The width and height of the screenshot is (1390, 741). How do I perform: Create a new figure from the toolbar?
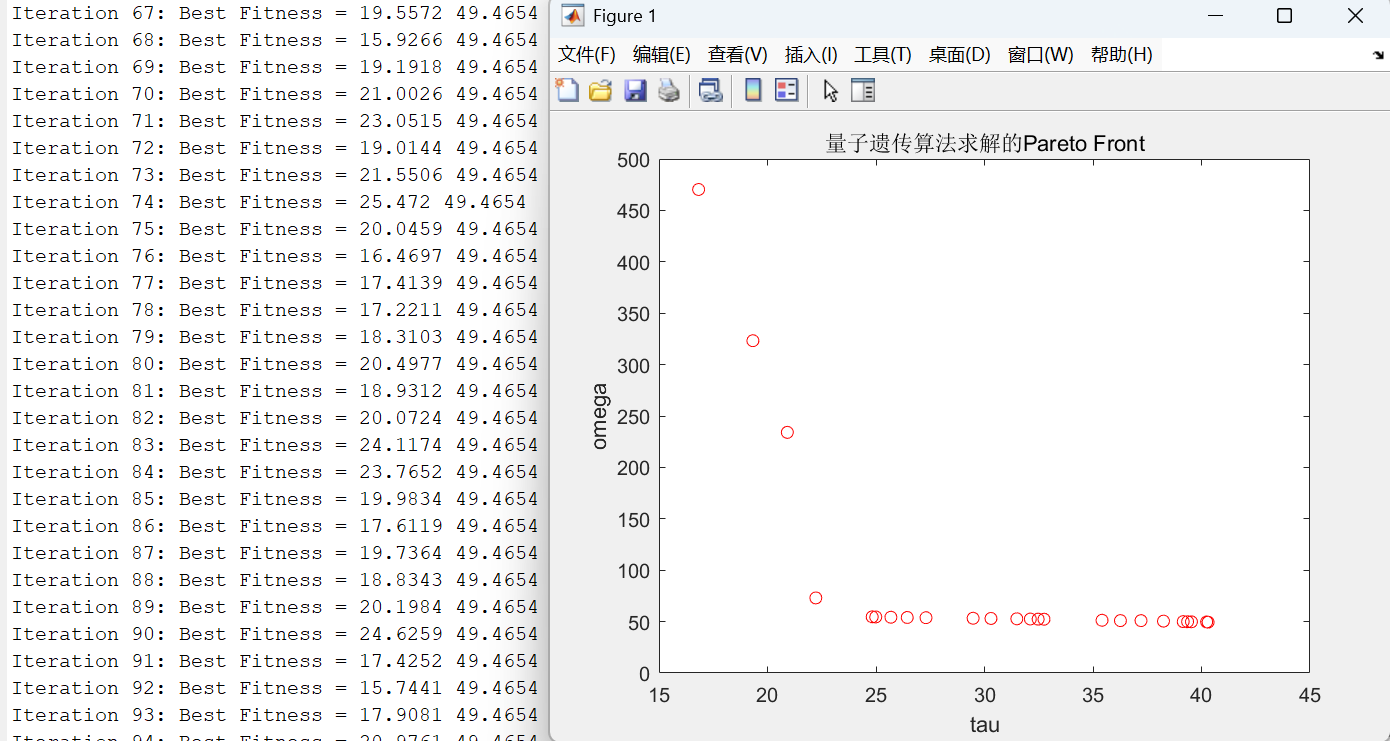click(x=567, y=91)
